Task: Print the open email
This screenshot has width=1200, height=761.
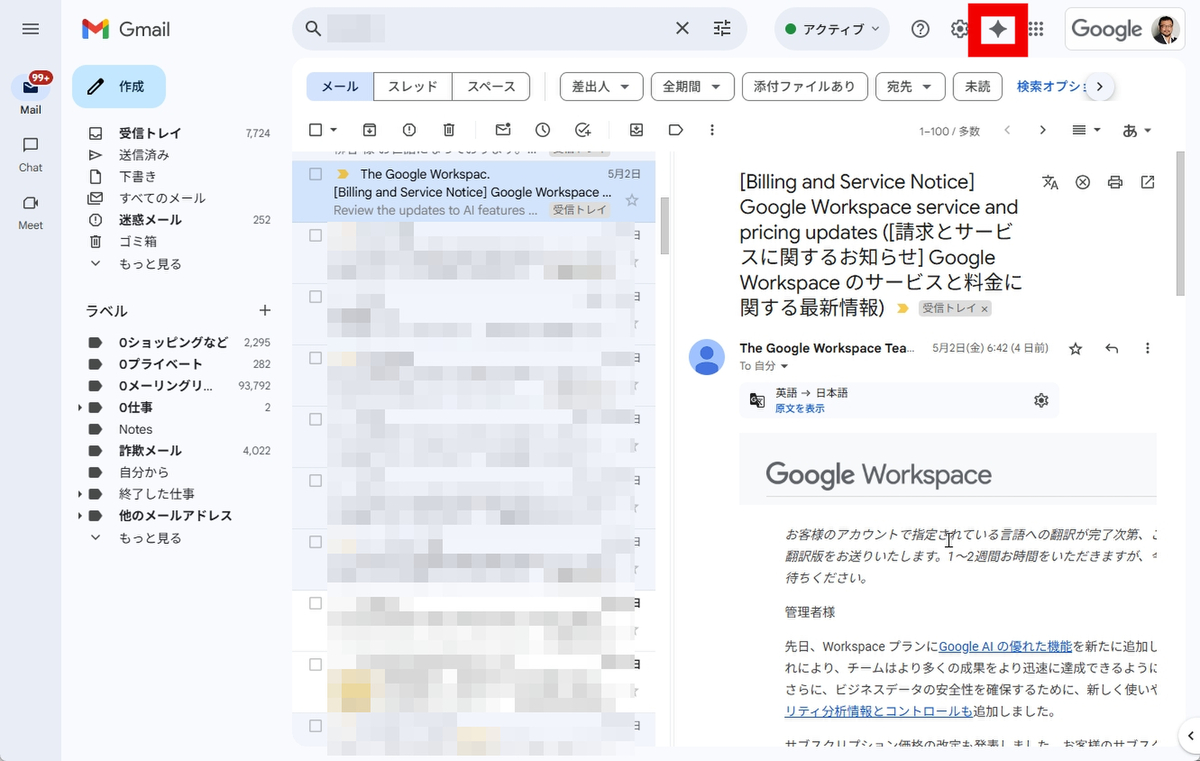Action: 1115,182
